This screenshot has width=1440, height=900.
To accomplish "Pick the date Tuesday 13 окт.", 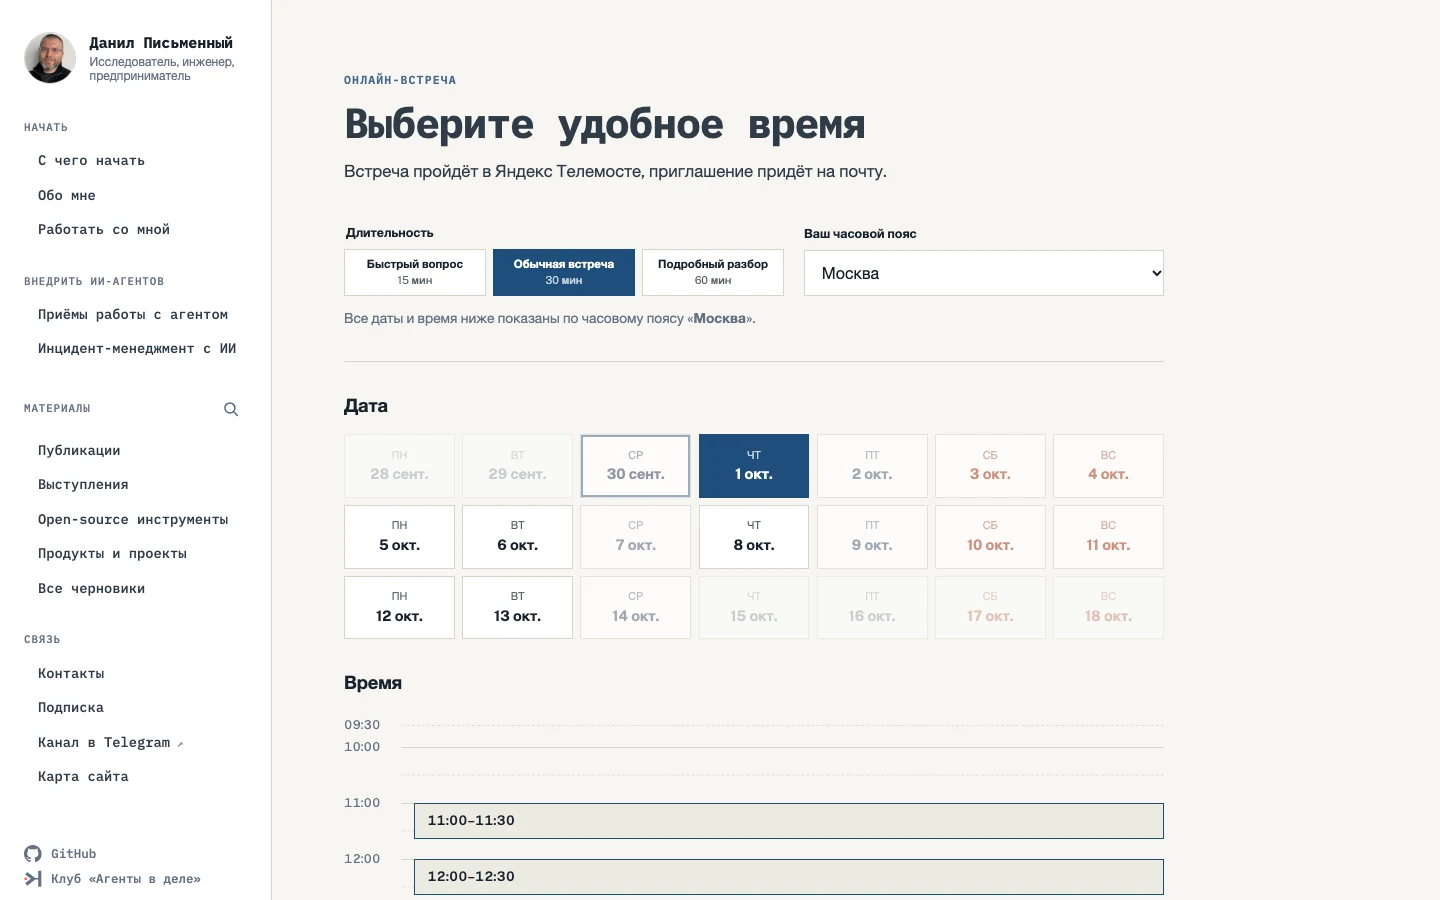I will point(517,607).
